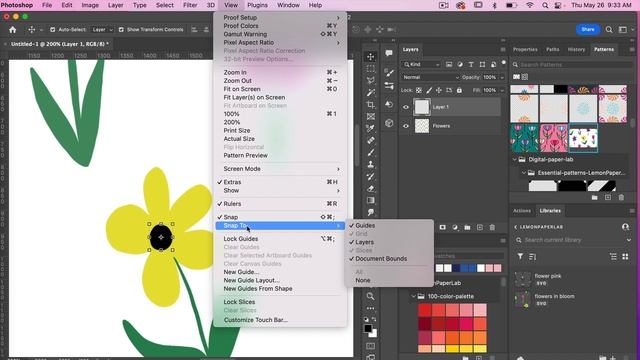Click the Home icon in options bar
The image size is (640, 360).
(x=13, y=29)
